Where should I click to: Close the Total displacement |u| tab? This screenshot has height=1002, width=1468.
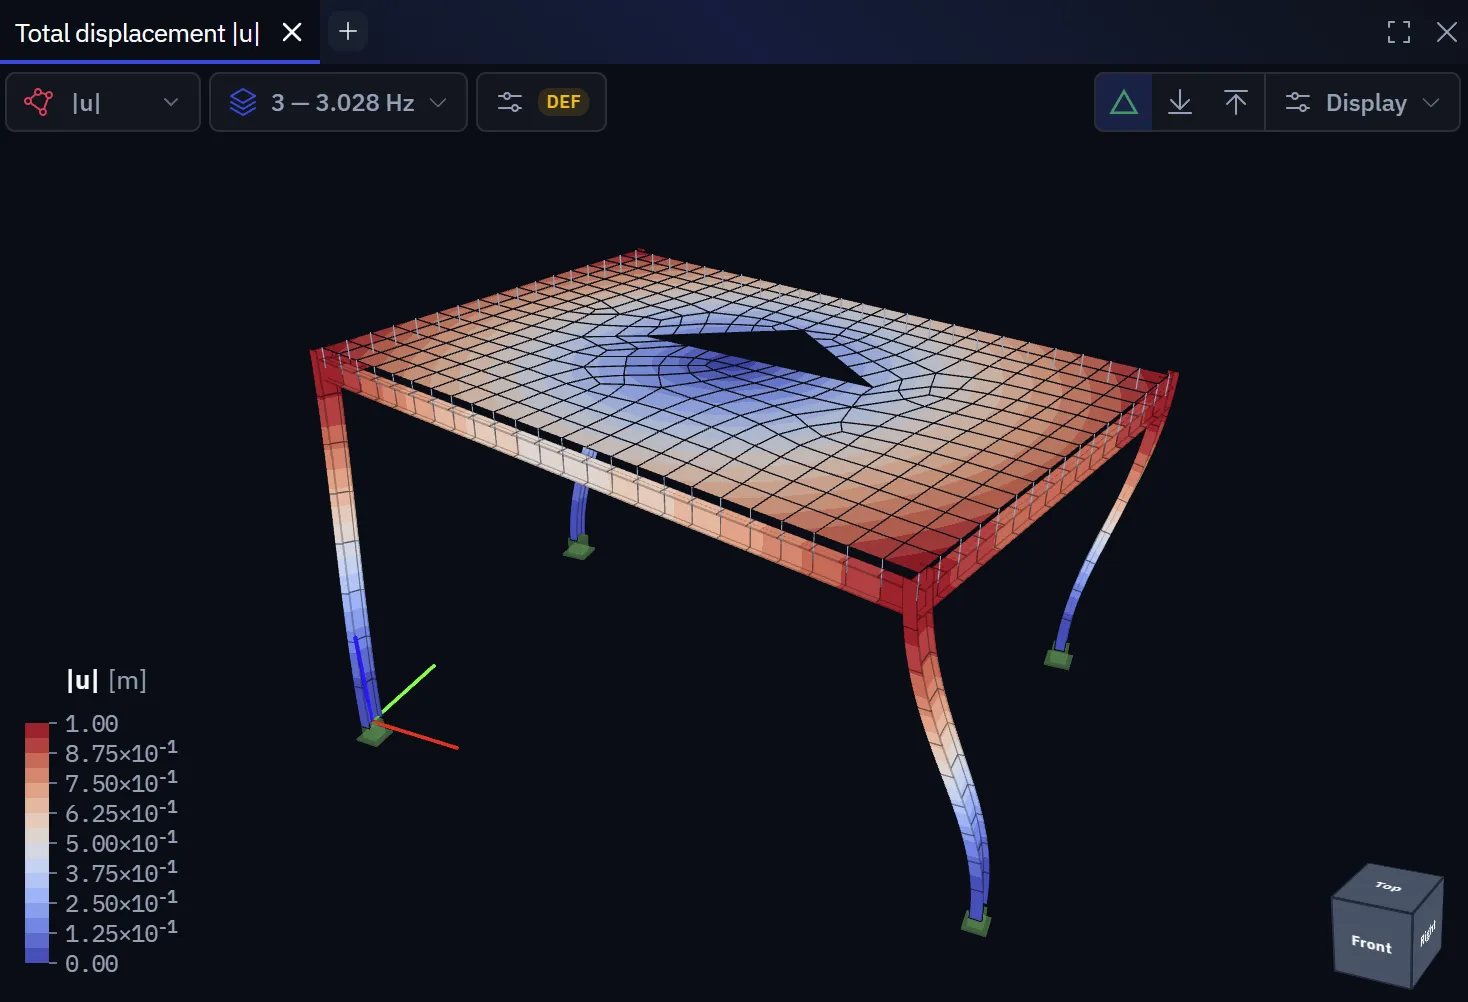pyautogui.click(x=292, y=33)
